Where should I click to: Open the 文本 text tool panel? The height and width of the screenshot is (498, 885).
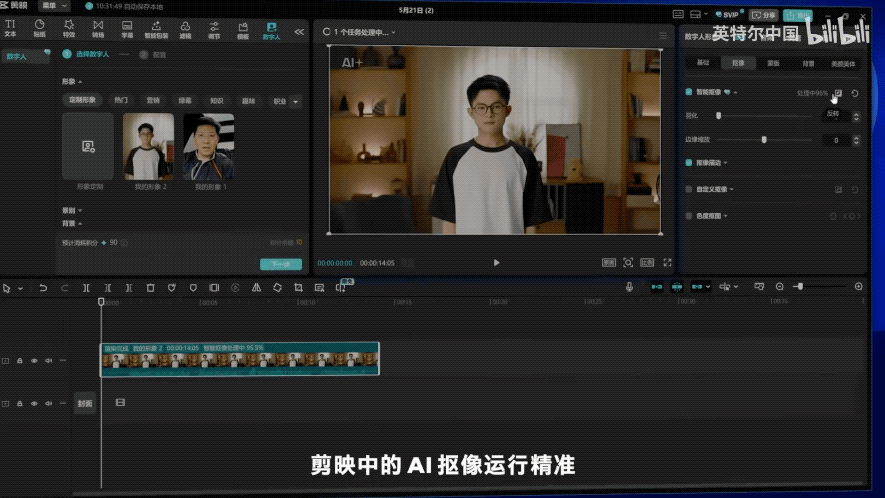coord(10,27)
